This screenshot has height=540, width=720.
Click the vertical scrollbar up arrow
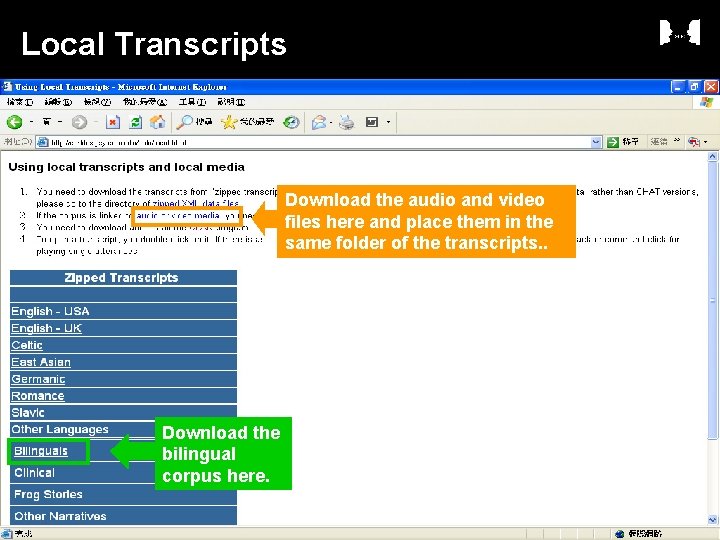coord(712,157)
